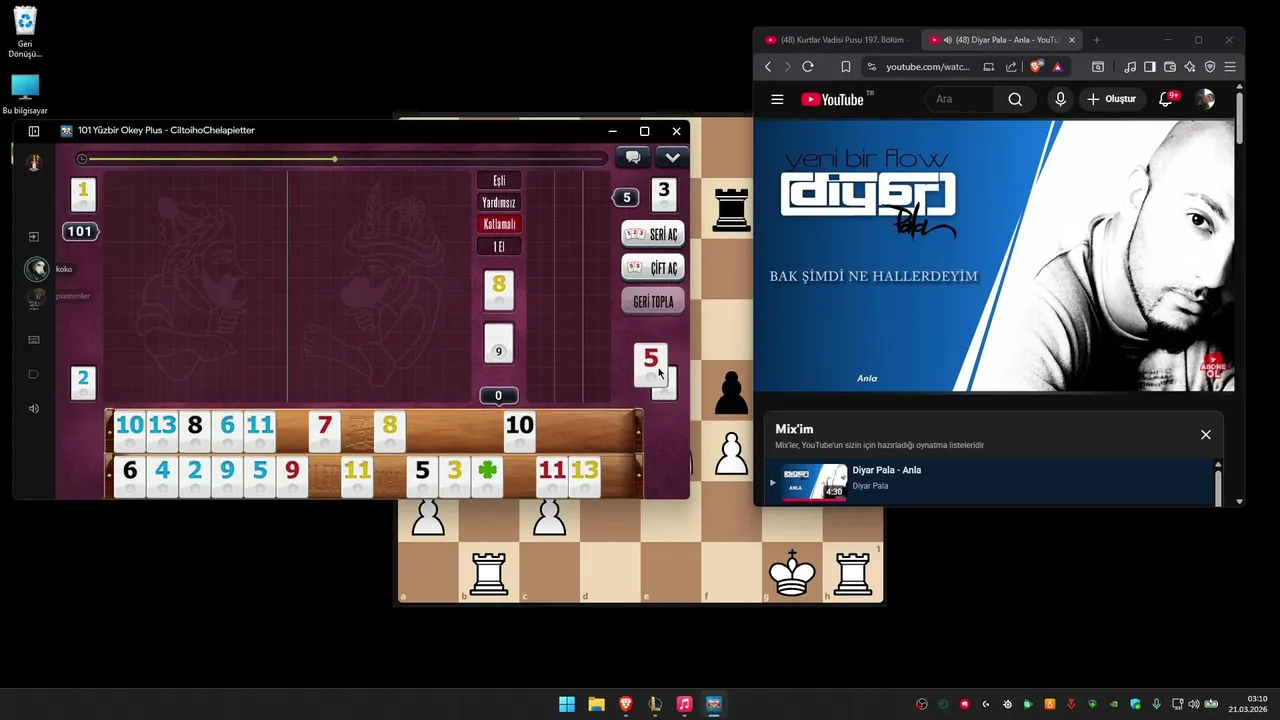Viewport: 1280px width, 720px height.
Task: Reload the YouTube page
Action: point(808,67)
